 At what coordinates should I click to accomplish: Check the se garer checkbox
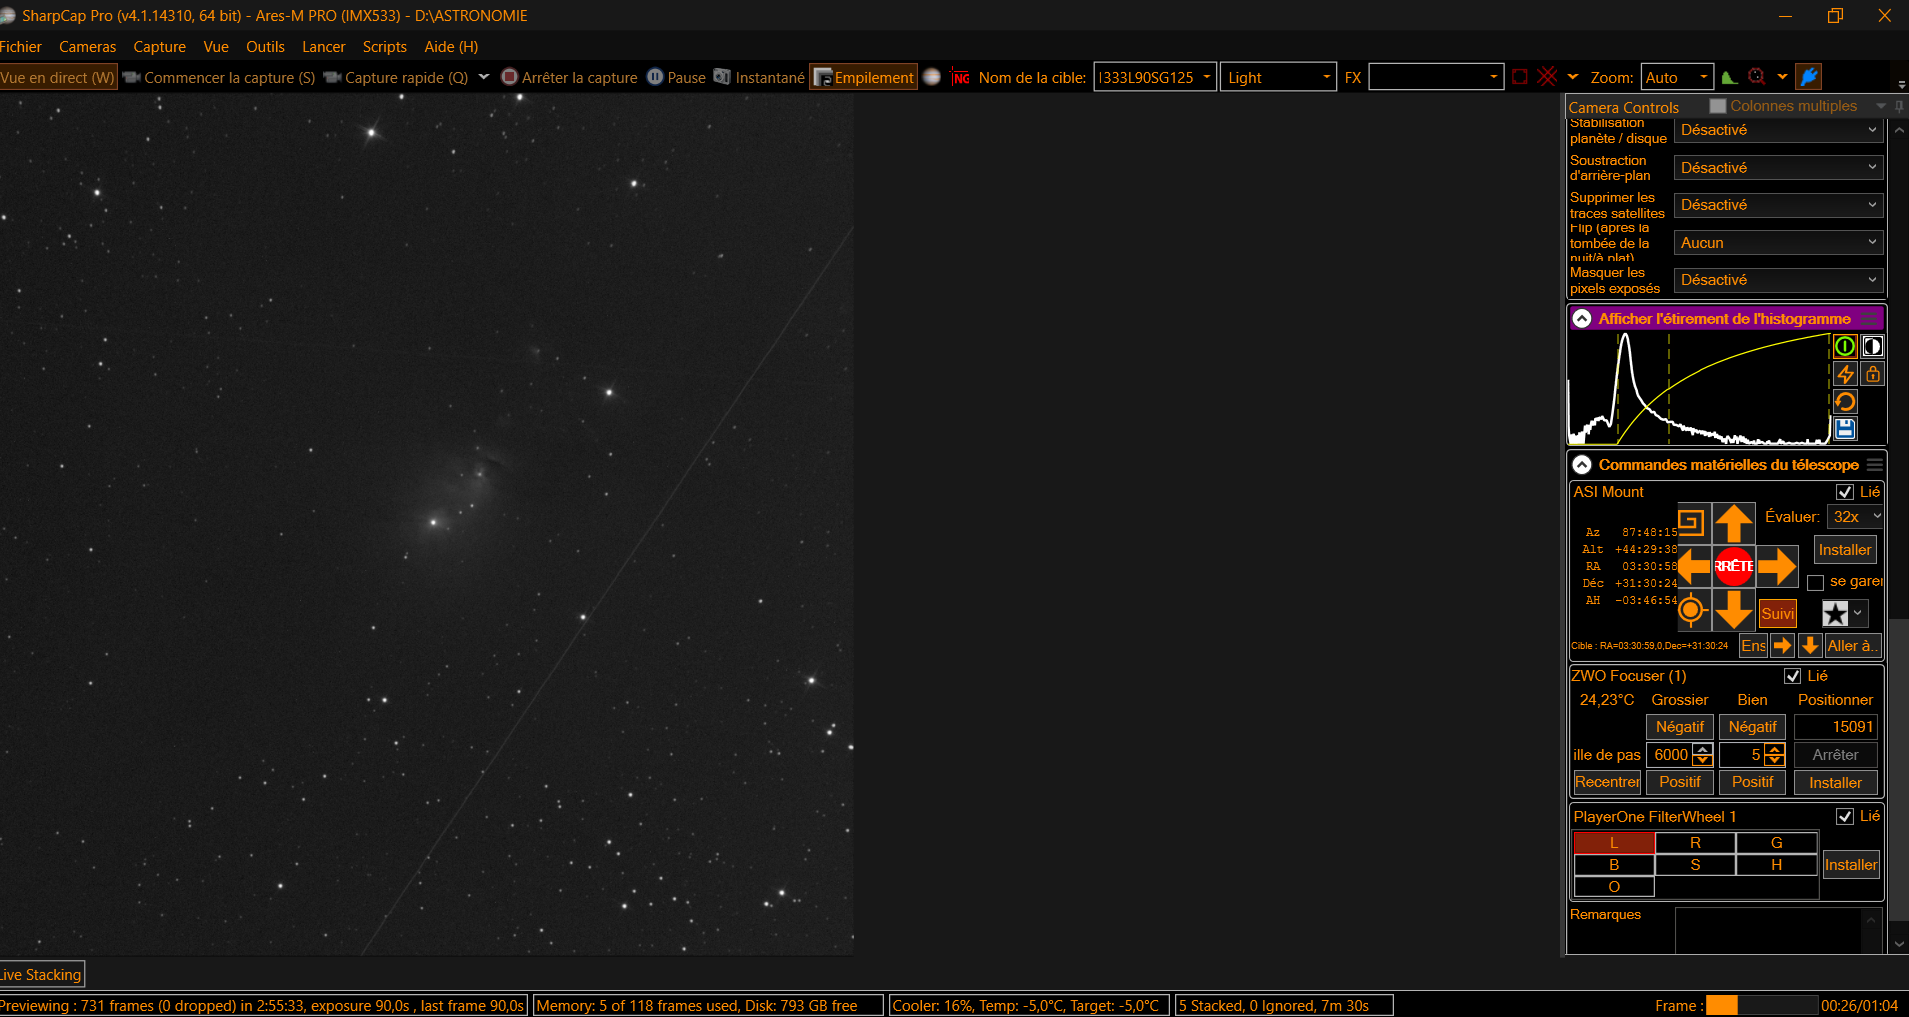coord(1816,582)
